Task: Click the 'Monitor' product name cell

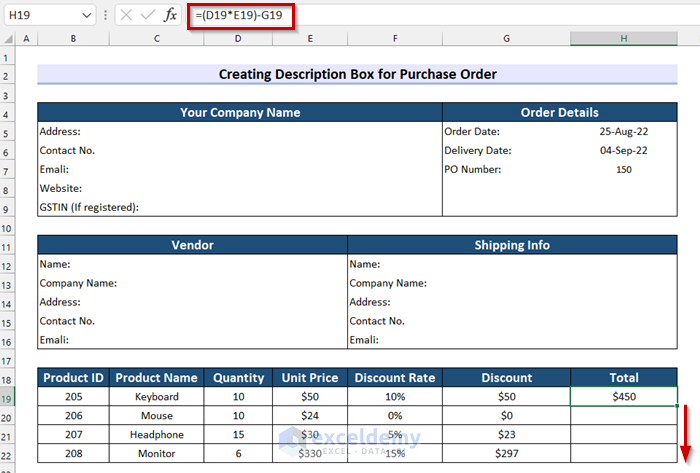Action: (157, 454)
